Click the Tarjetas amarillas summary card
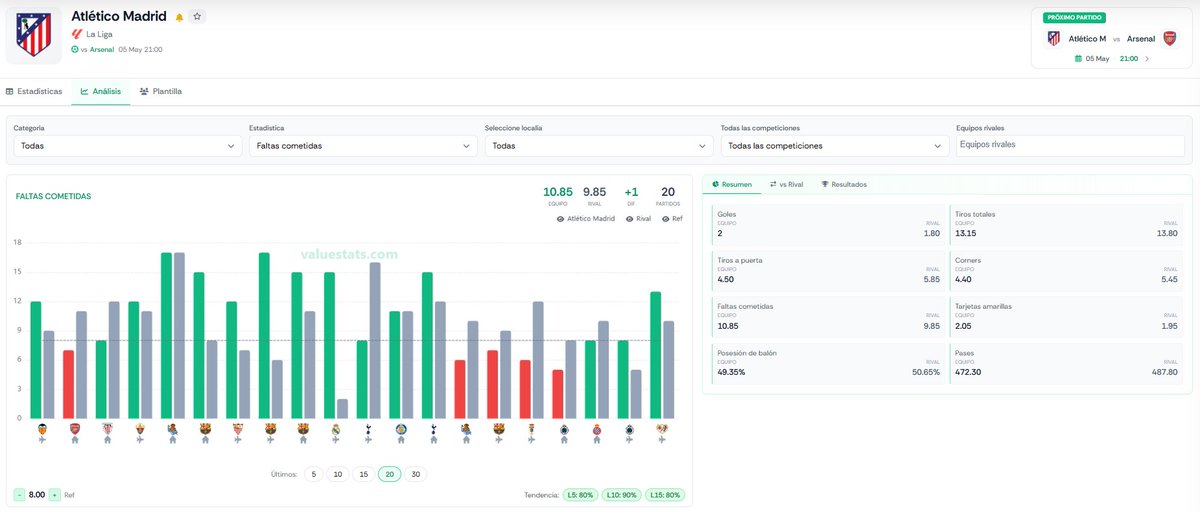 point(1066,316)
